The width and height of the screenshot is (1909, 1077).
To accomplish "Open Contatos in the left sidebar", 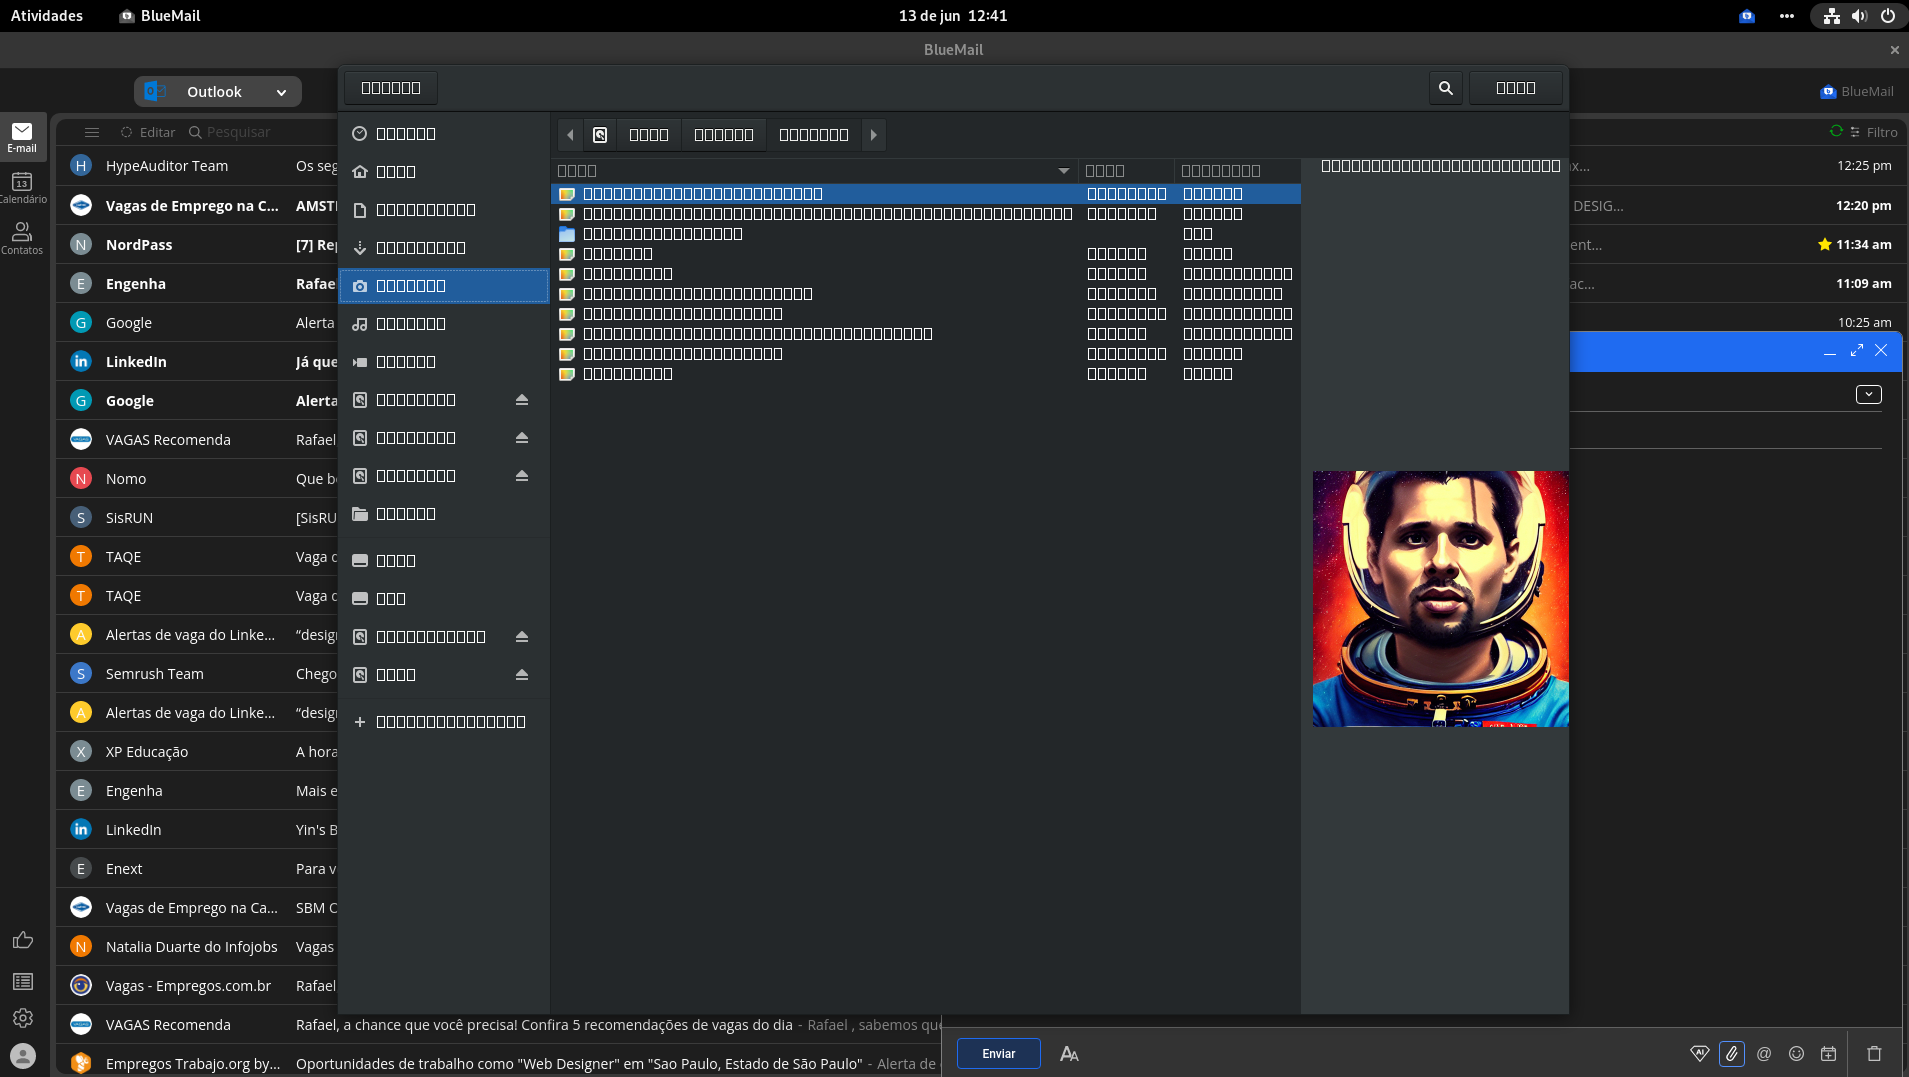I will click(x=22, y=237).
